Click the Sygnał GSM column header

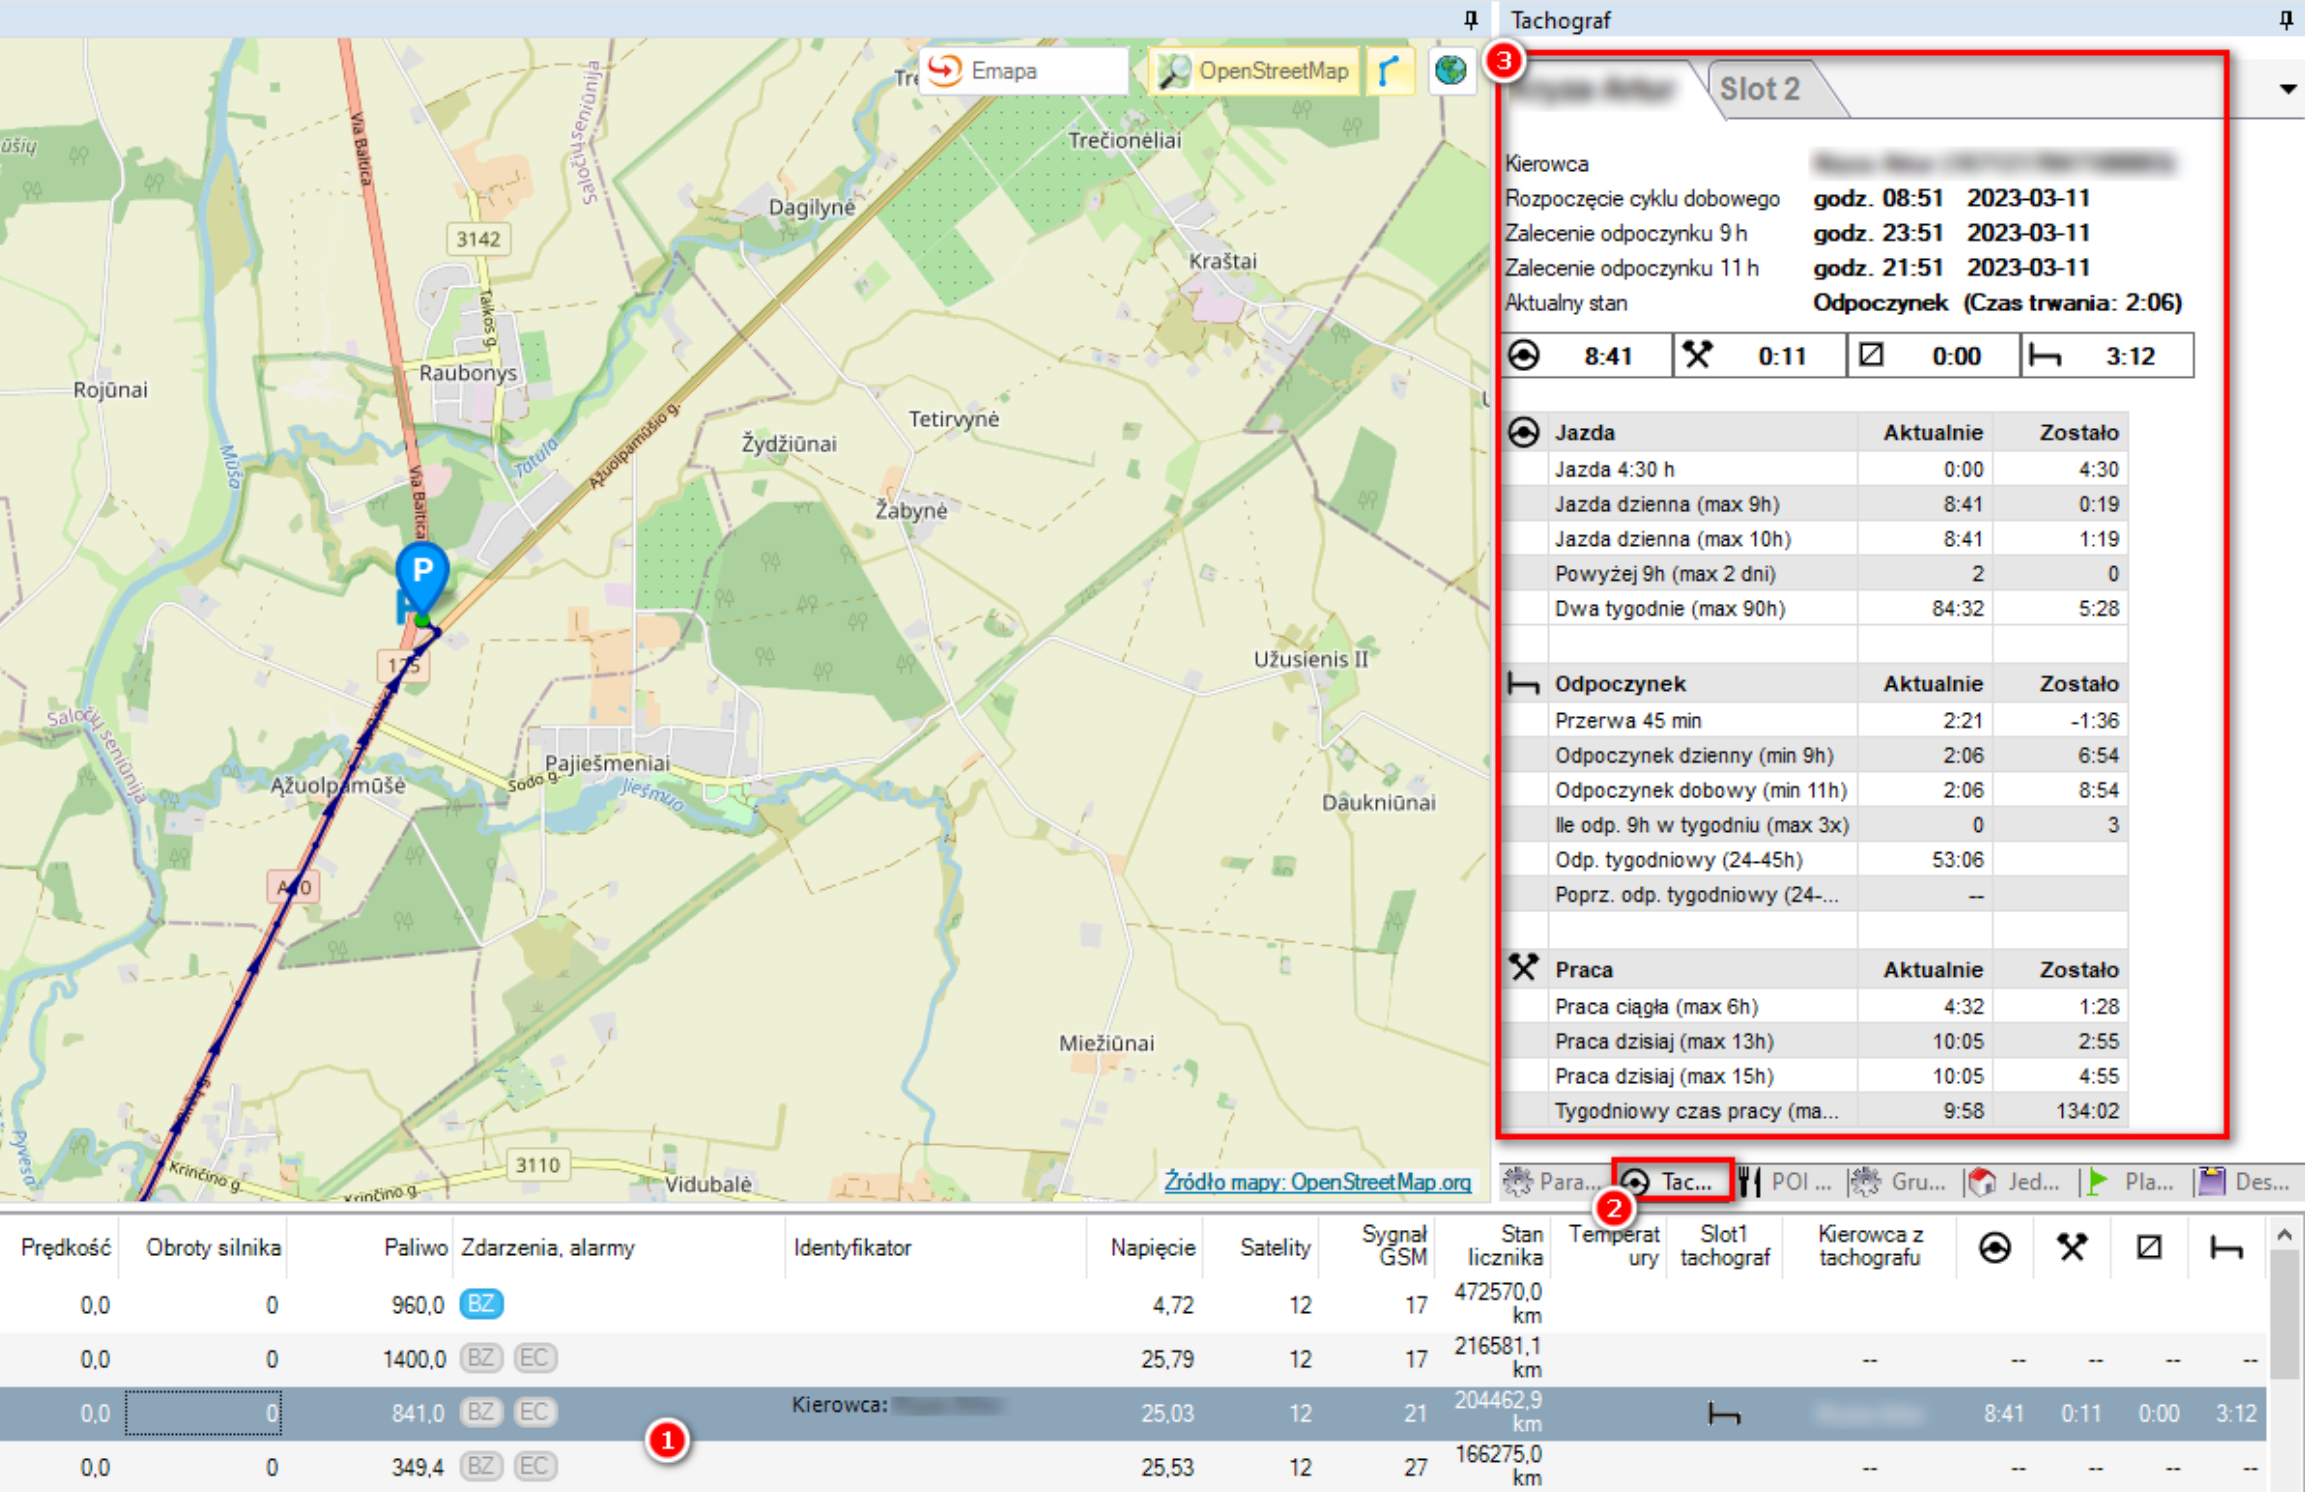1394,1246
